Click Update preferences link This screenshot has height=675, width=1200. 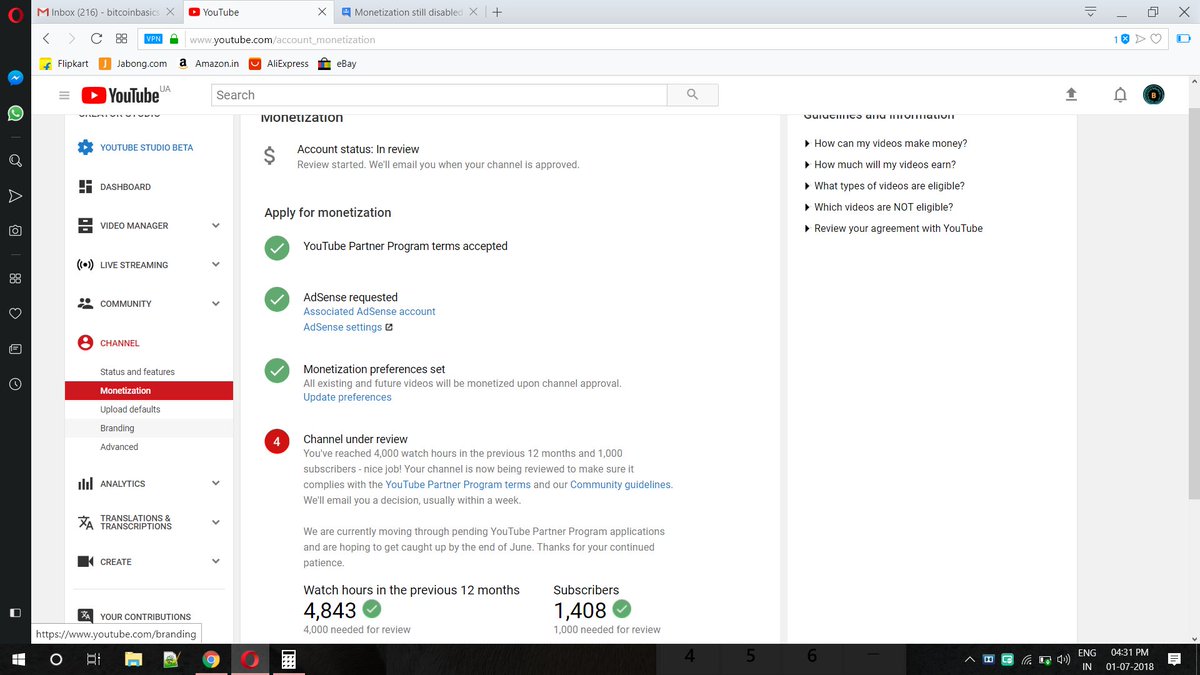347,398
